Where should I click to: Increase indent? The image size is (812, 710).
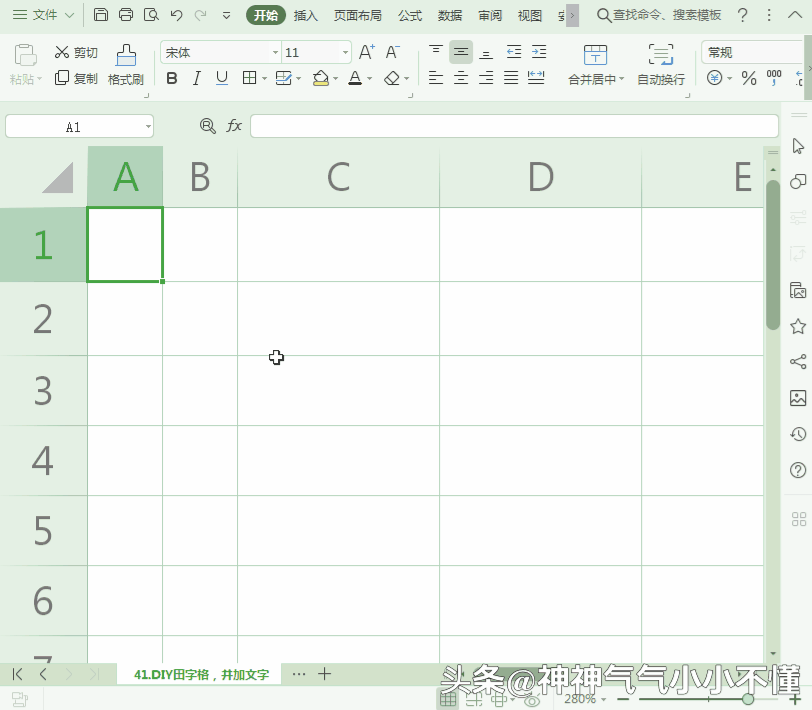pos(539,52)
